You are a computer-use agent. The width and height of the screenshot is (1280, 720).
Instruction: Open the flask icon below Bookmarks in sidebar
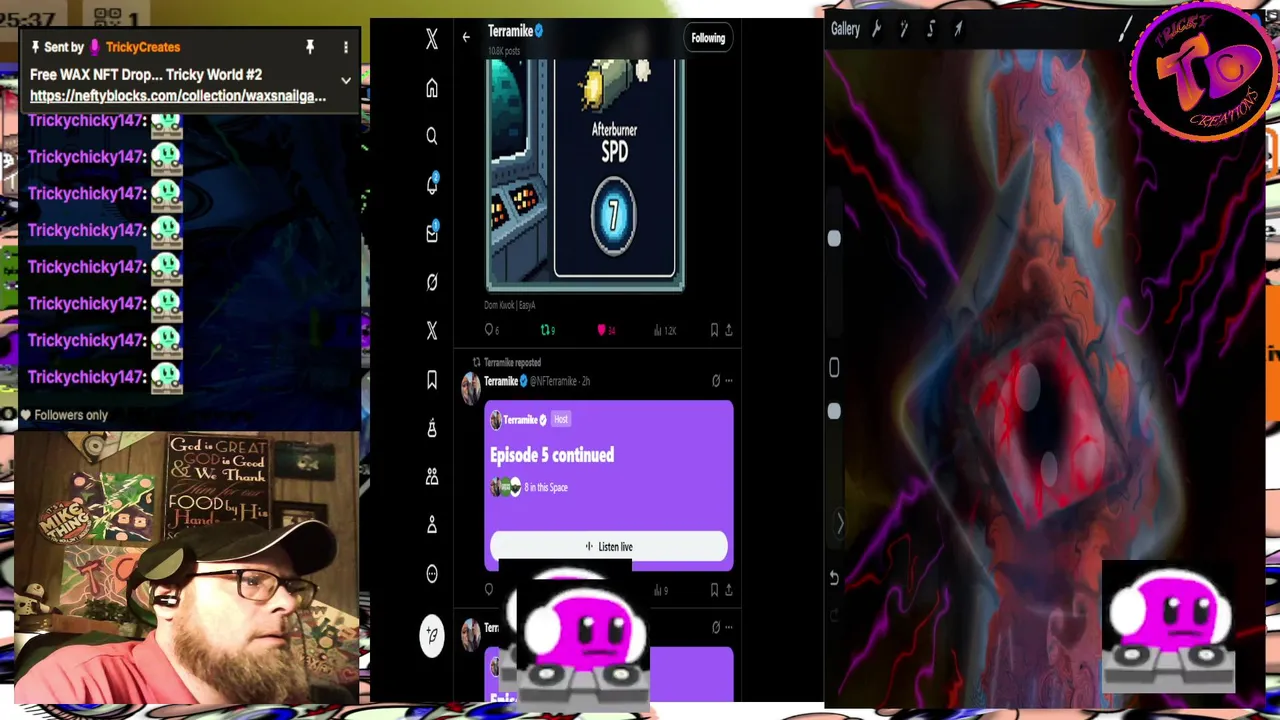click(x=432, y=428)
